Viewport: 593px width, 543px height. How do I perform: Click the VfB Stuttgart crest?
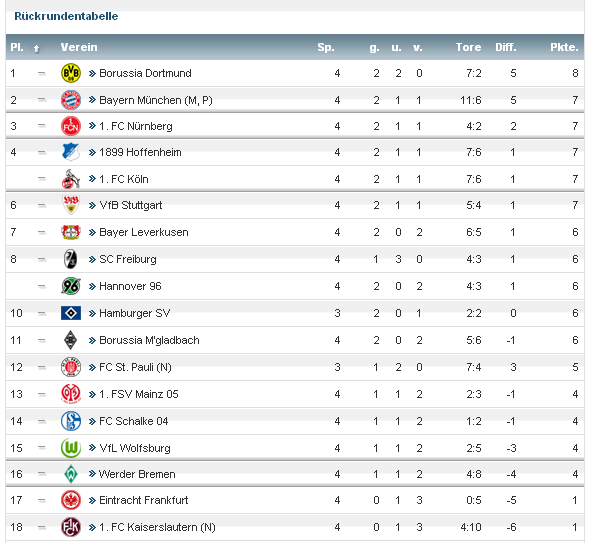[x=71, y=205]
